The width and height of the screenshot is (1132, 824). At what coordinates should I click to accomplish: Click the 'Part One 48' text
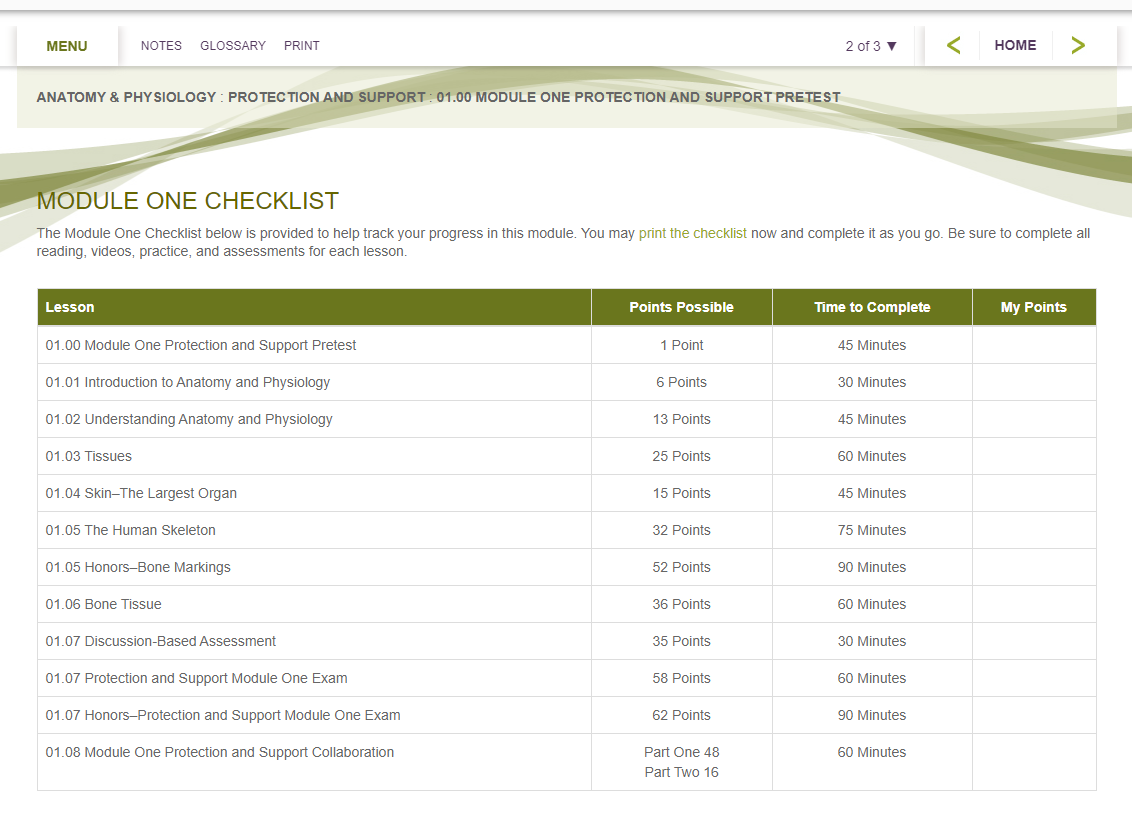(x=682, y=752)
